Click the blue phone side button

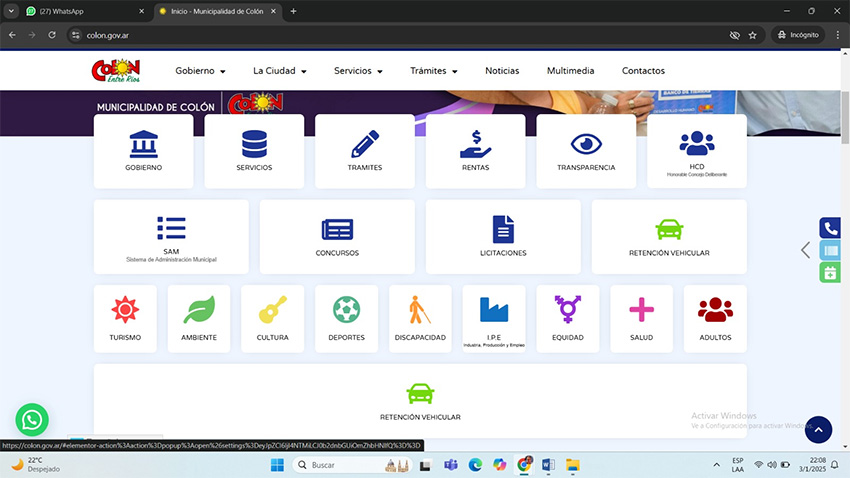coord(830,228)
